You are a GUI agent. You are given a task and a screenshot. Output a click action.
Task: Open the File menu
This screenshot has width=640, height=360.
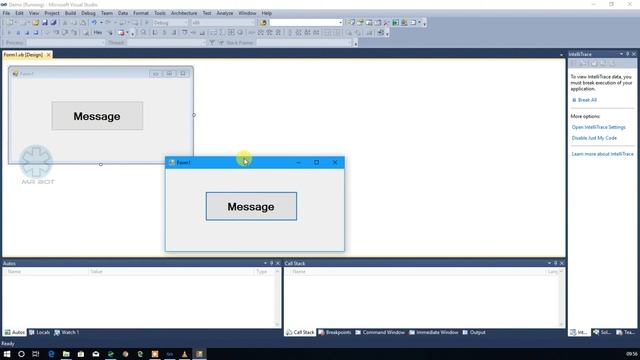6,13
